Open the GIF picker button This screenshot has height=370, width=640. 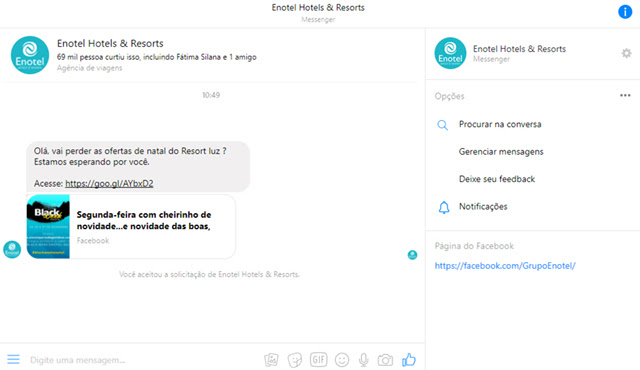coord(318,359)
